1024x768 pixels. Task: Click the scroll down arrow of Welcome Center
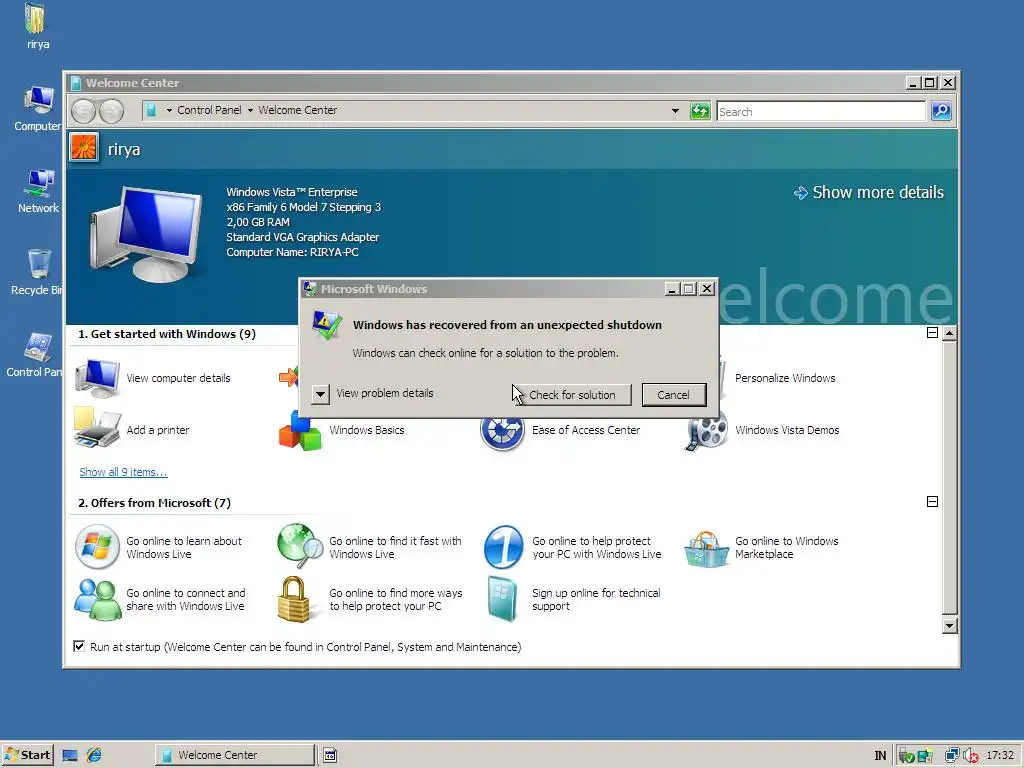tap(950, 626)
